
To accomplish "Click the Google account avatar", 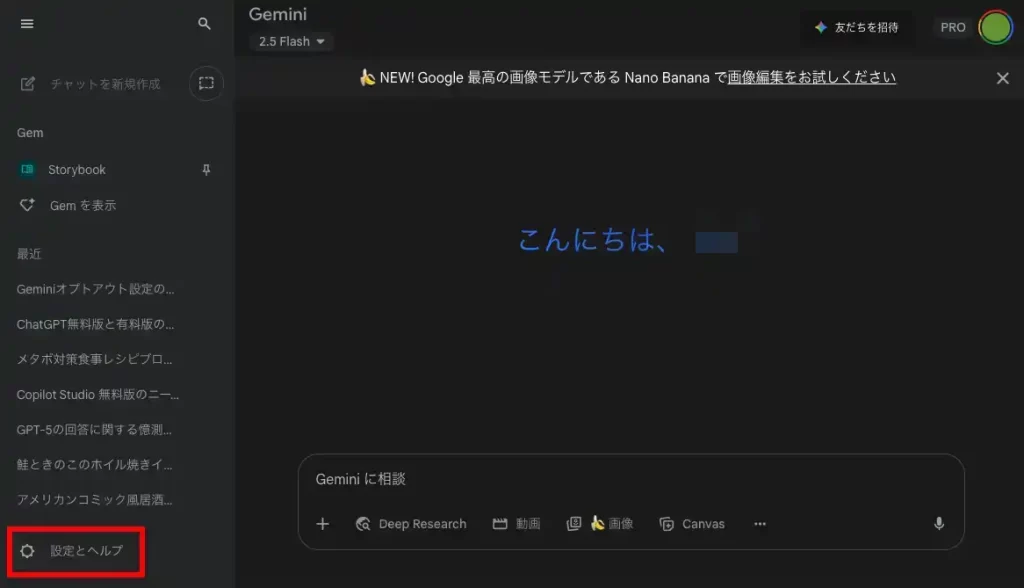I will 994,27.
